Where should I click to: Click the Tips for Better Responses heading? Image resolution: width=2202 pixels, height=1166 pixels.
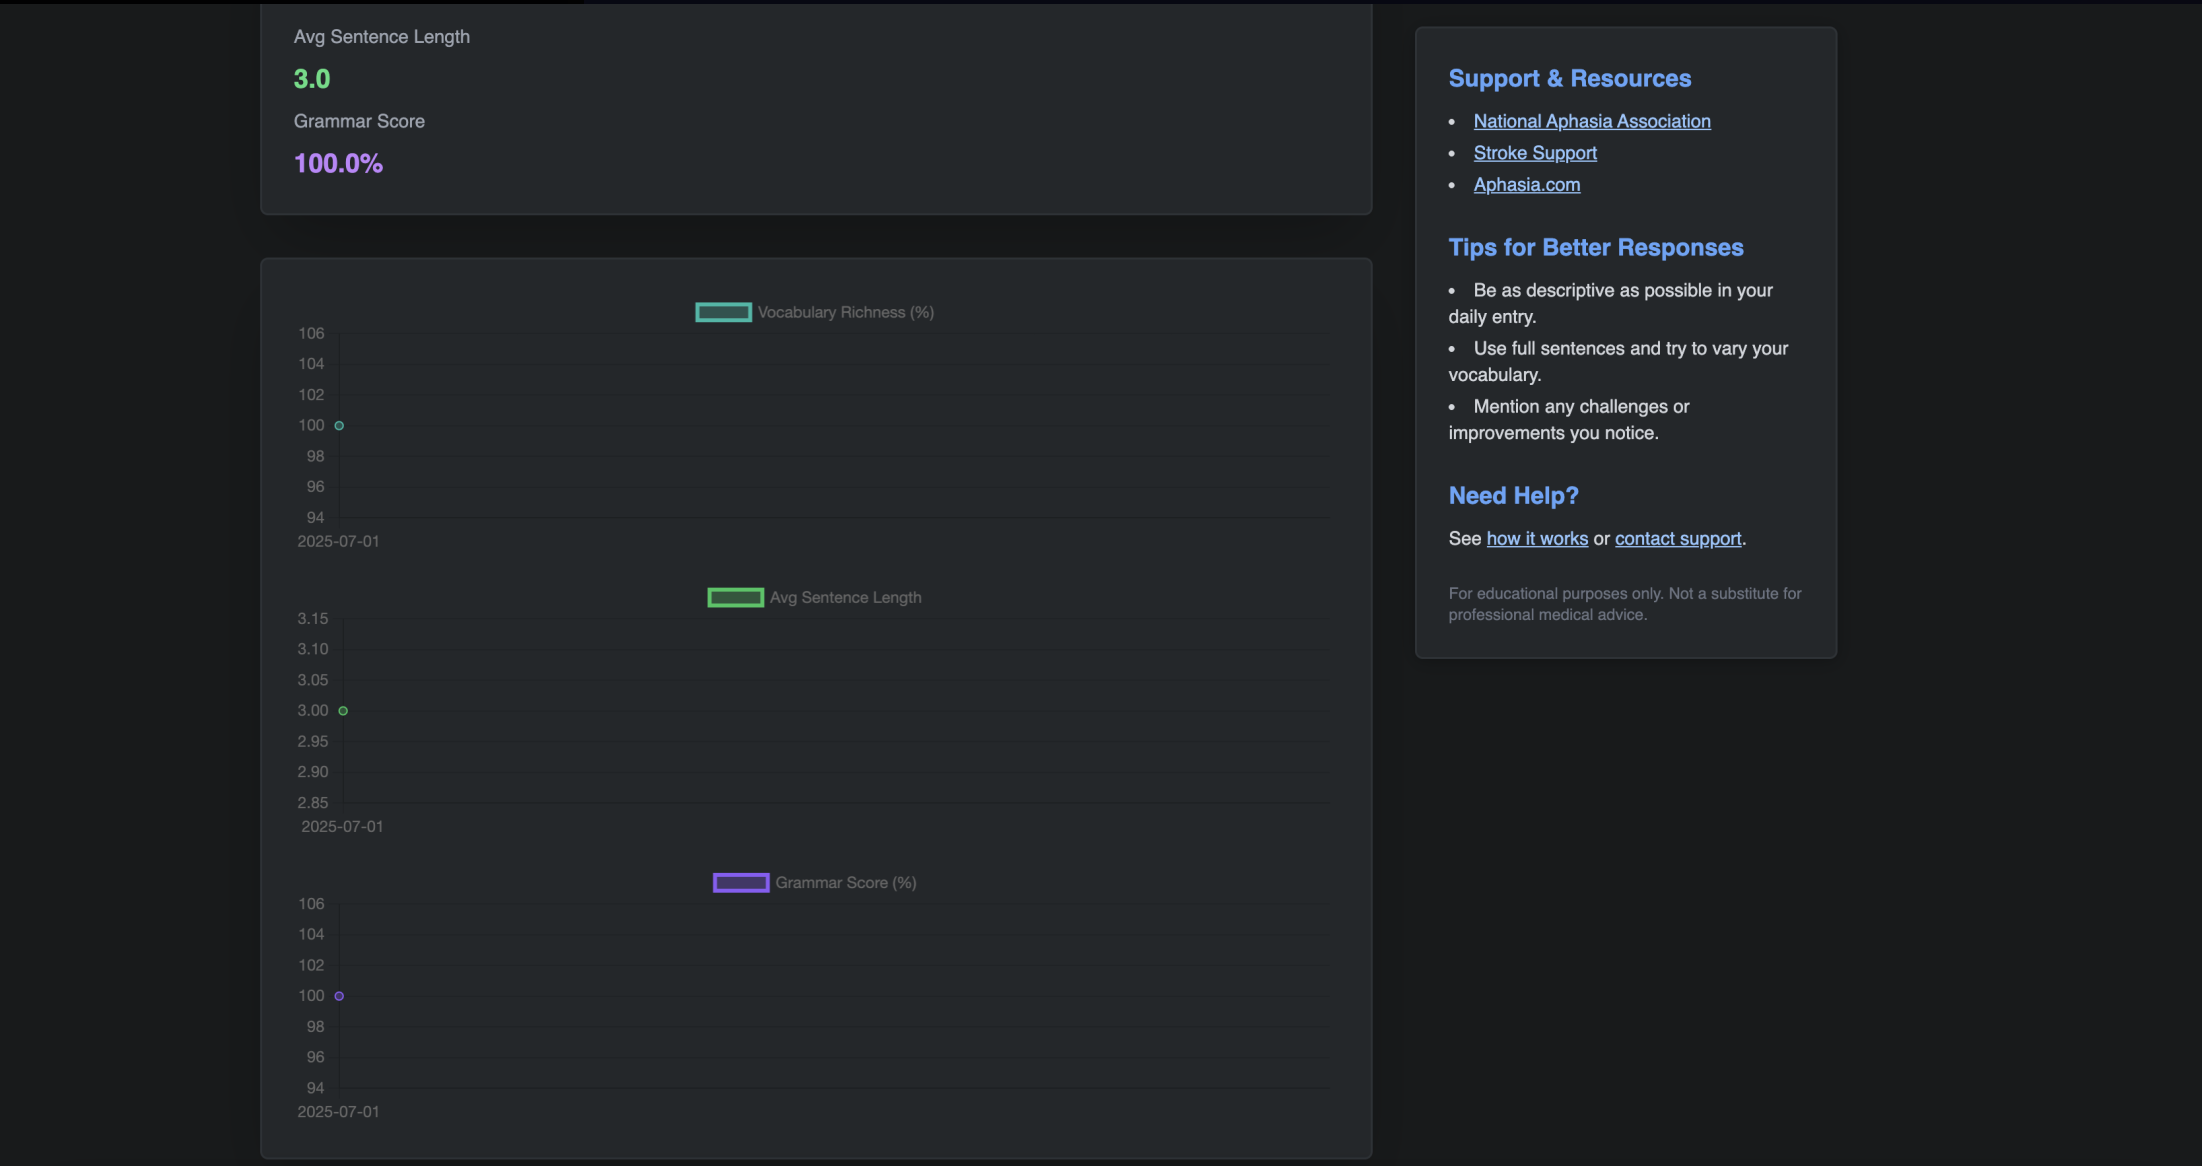click(1595, 247)
